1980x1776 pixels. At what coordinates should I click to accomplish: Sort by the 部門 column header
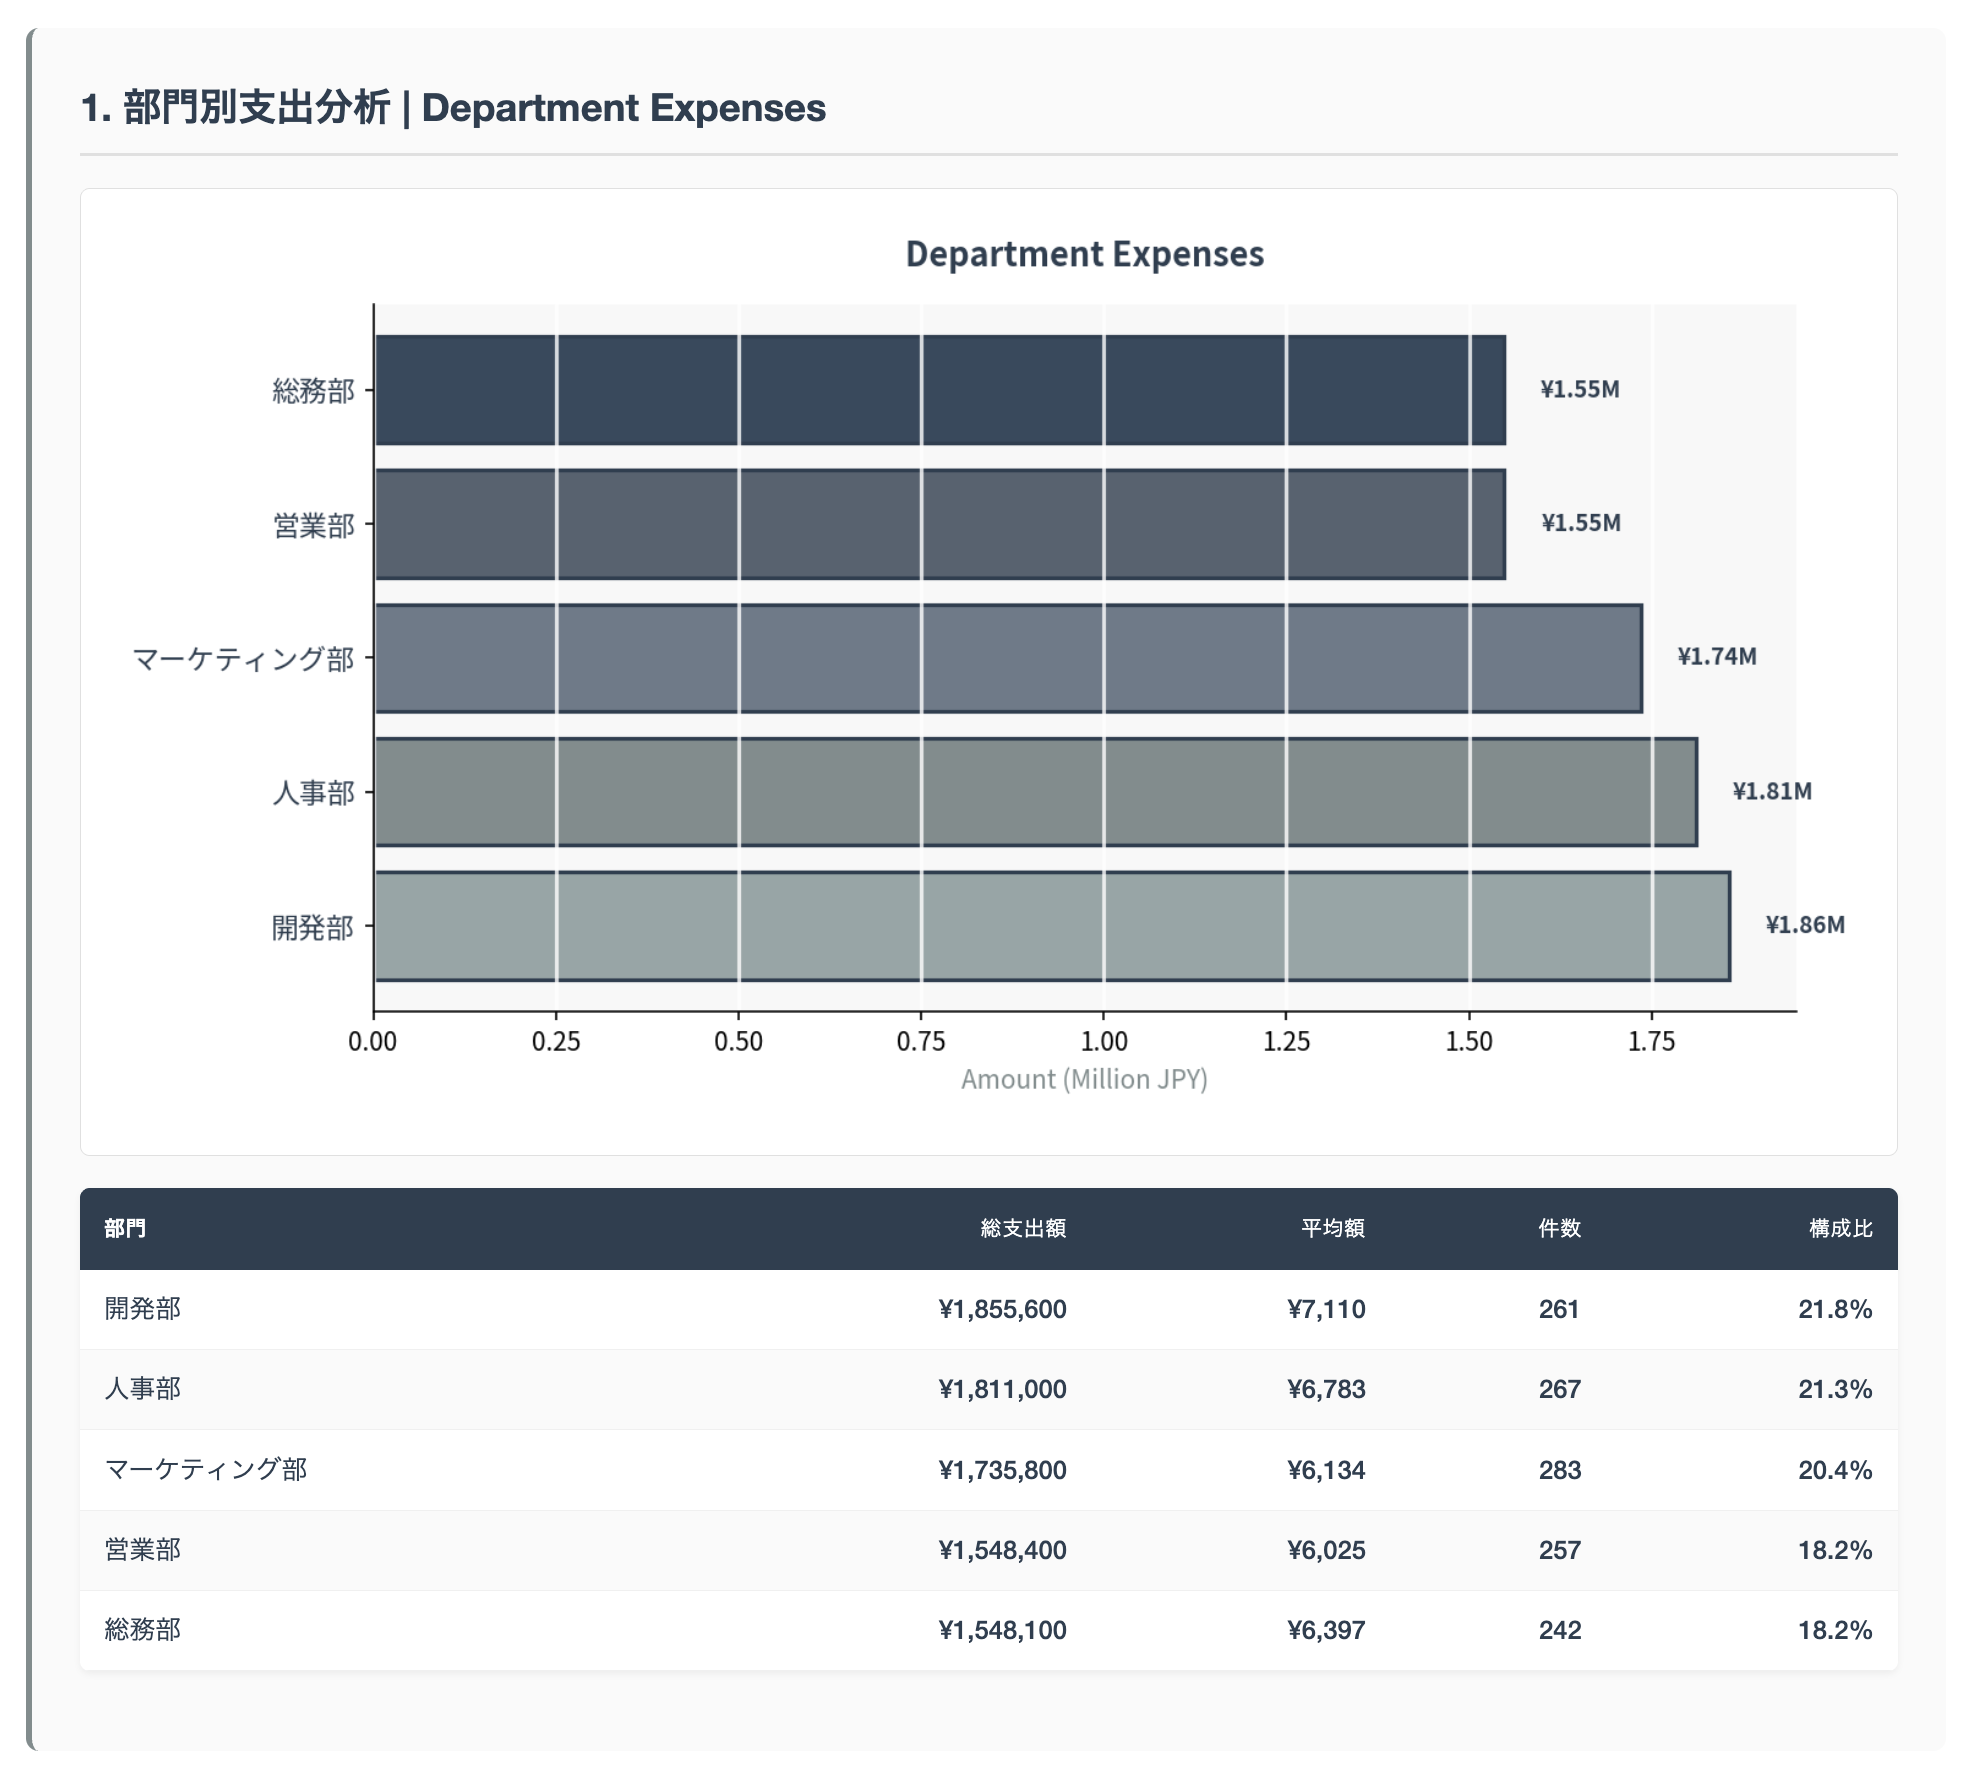coord(122,1229)
